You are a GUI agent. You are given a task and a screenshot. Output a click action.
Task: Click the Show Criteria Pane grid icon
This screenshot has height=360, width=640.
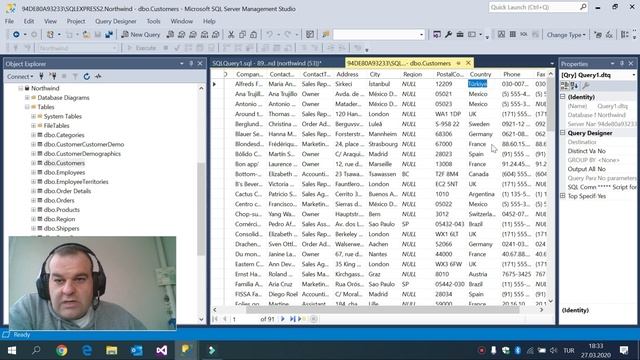(x=513, y=35)
